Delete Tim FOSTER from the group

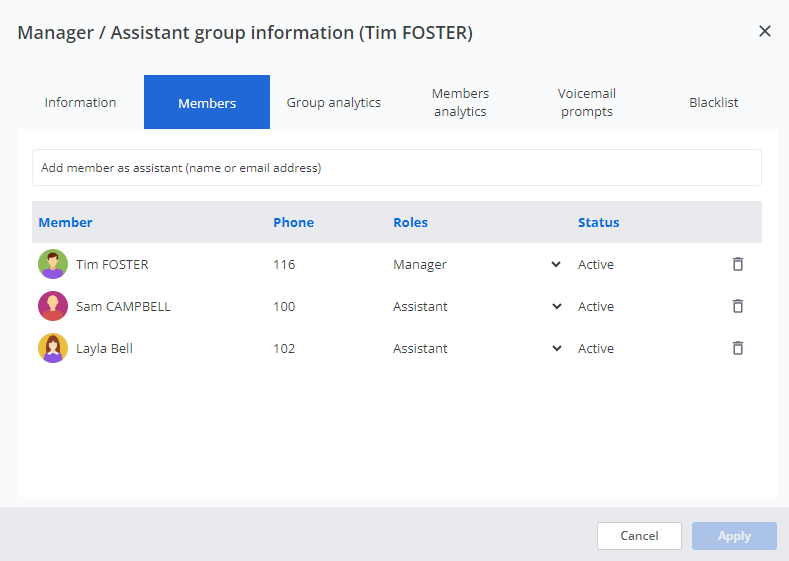click(x=738, y=265)
